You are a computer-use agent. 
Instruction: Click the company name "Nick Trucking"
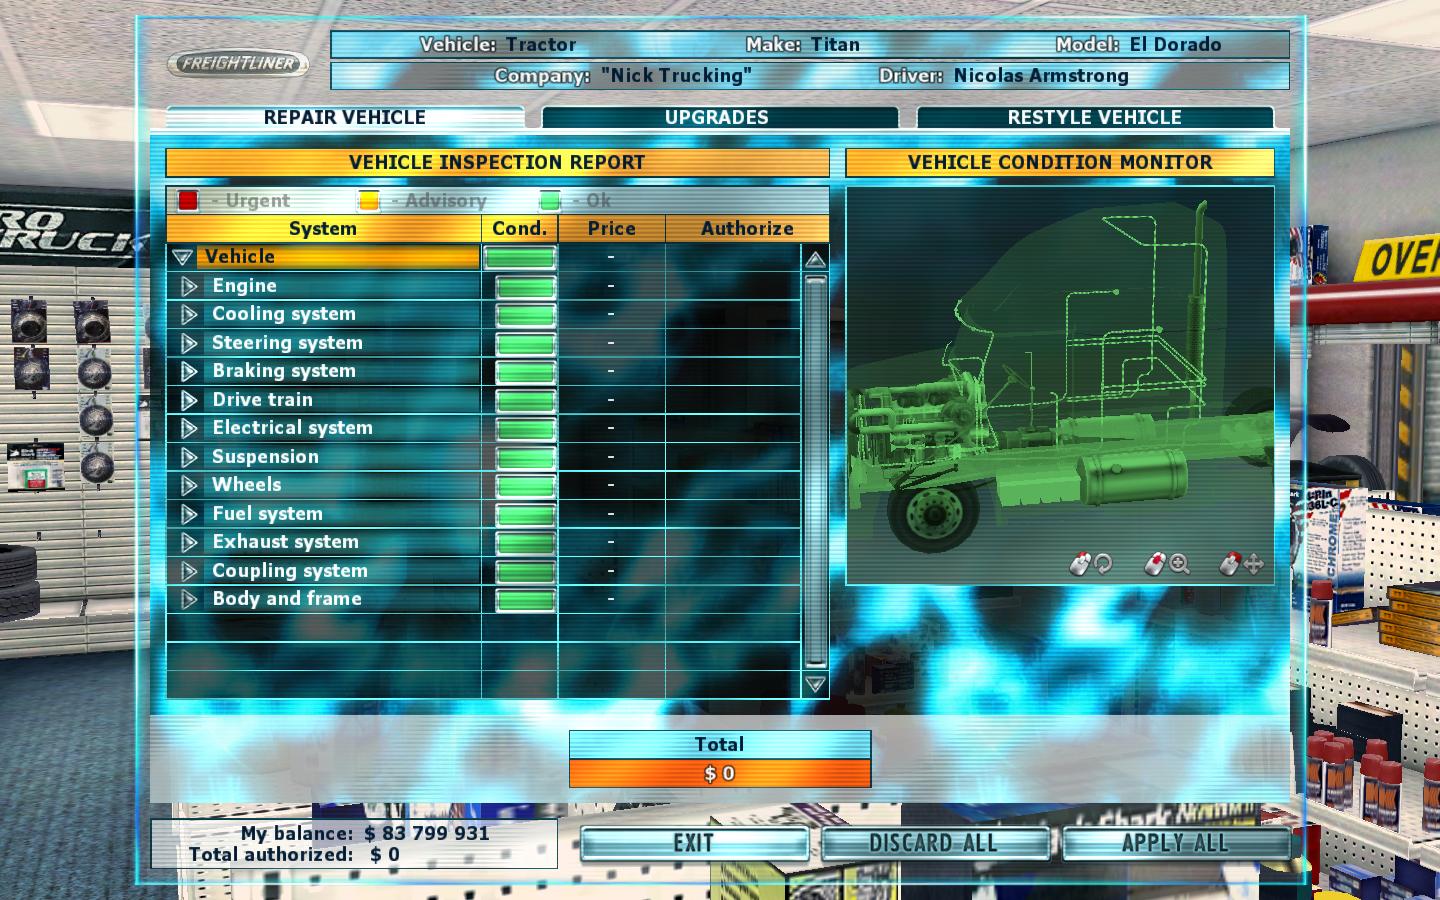(676, 76)
